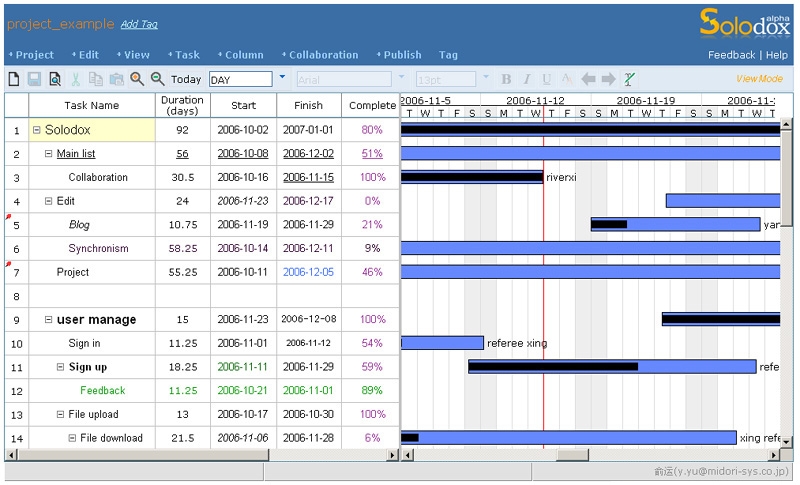Collapse the Sign up group
Screen dimensions: 800x485
point(60,367)
